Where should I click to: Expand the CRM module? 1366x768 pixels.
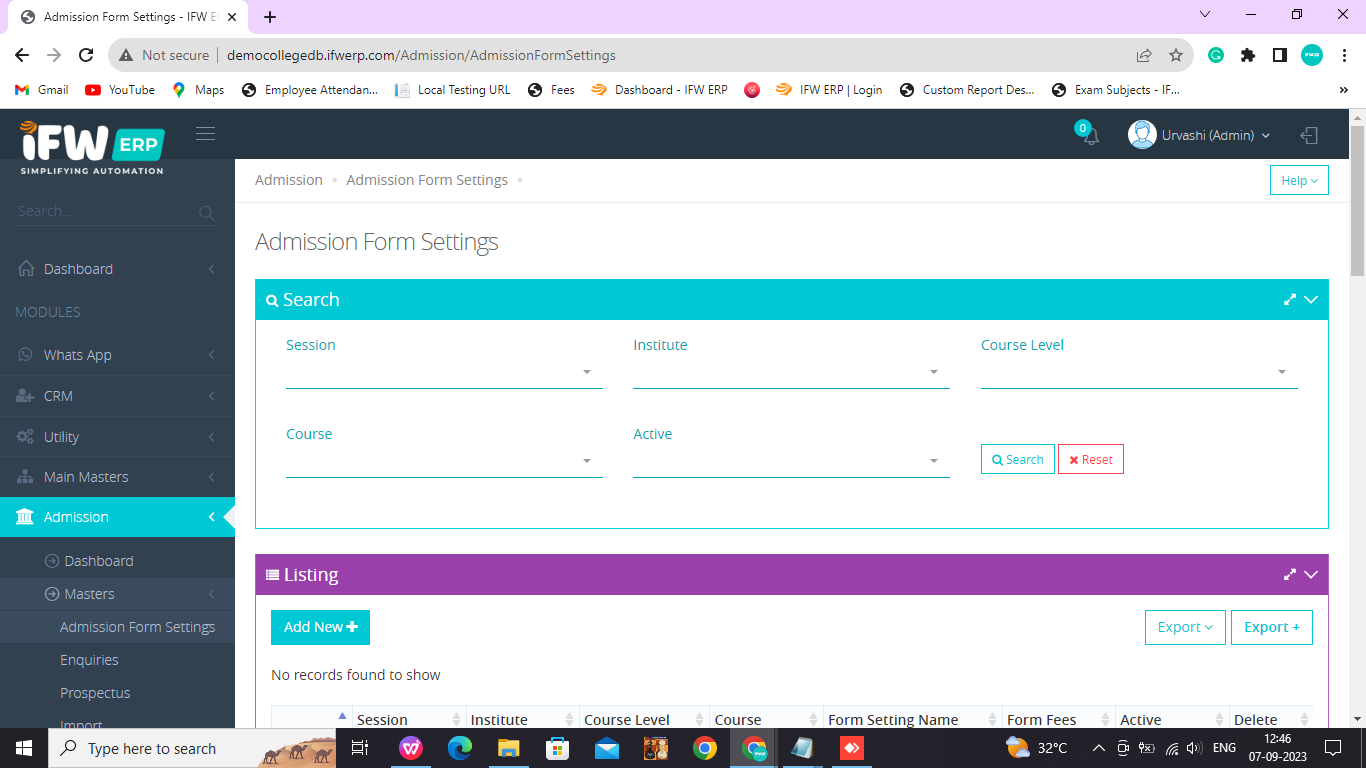[117, 396]
